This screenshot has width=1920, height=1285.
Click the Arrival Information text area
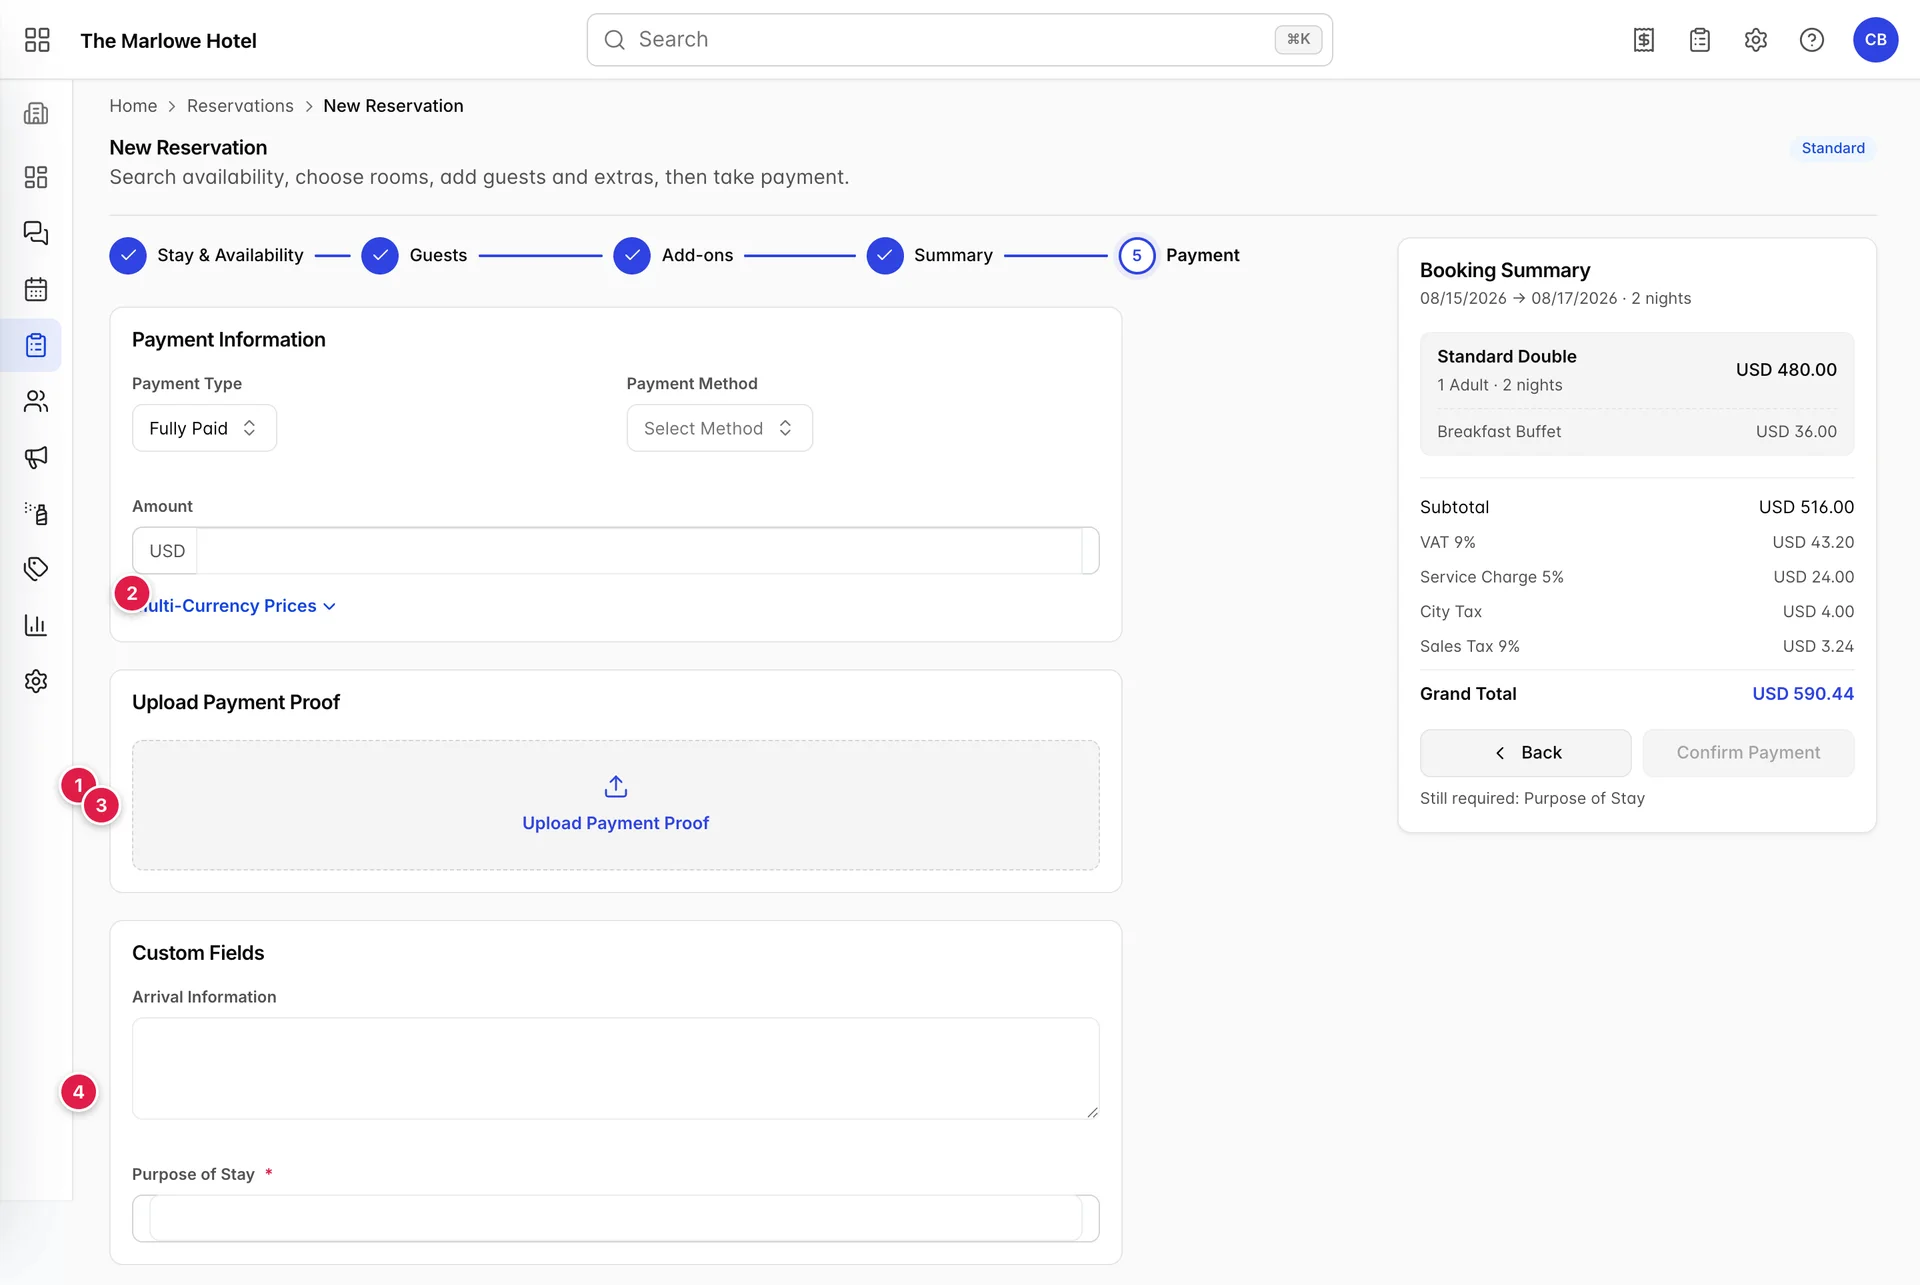tap(615, 1068)
